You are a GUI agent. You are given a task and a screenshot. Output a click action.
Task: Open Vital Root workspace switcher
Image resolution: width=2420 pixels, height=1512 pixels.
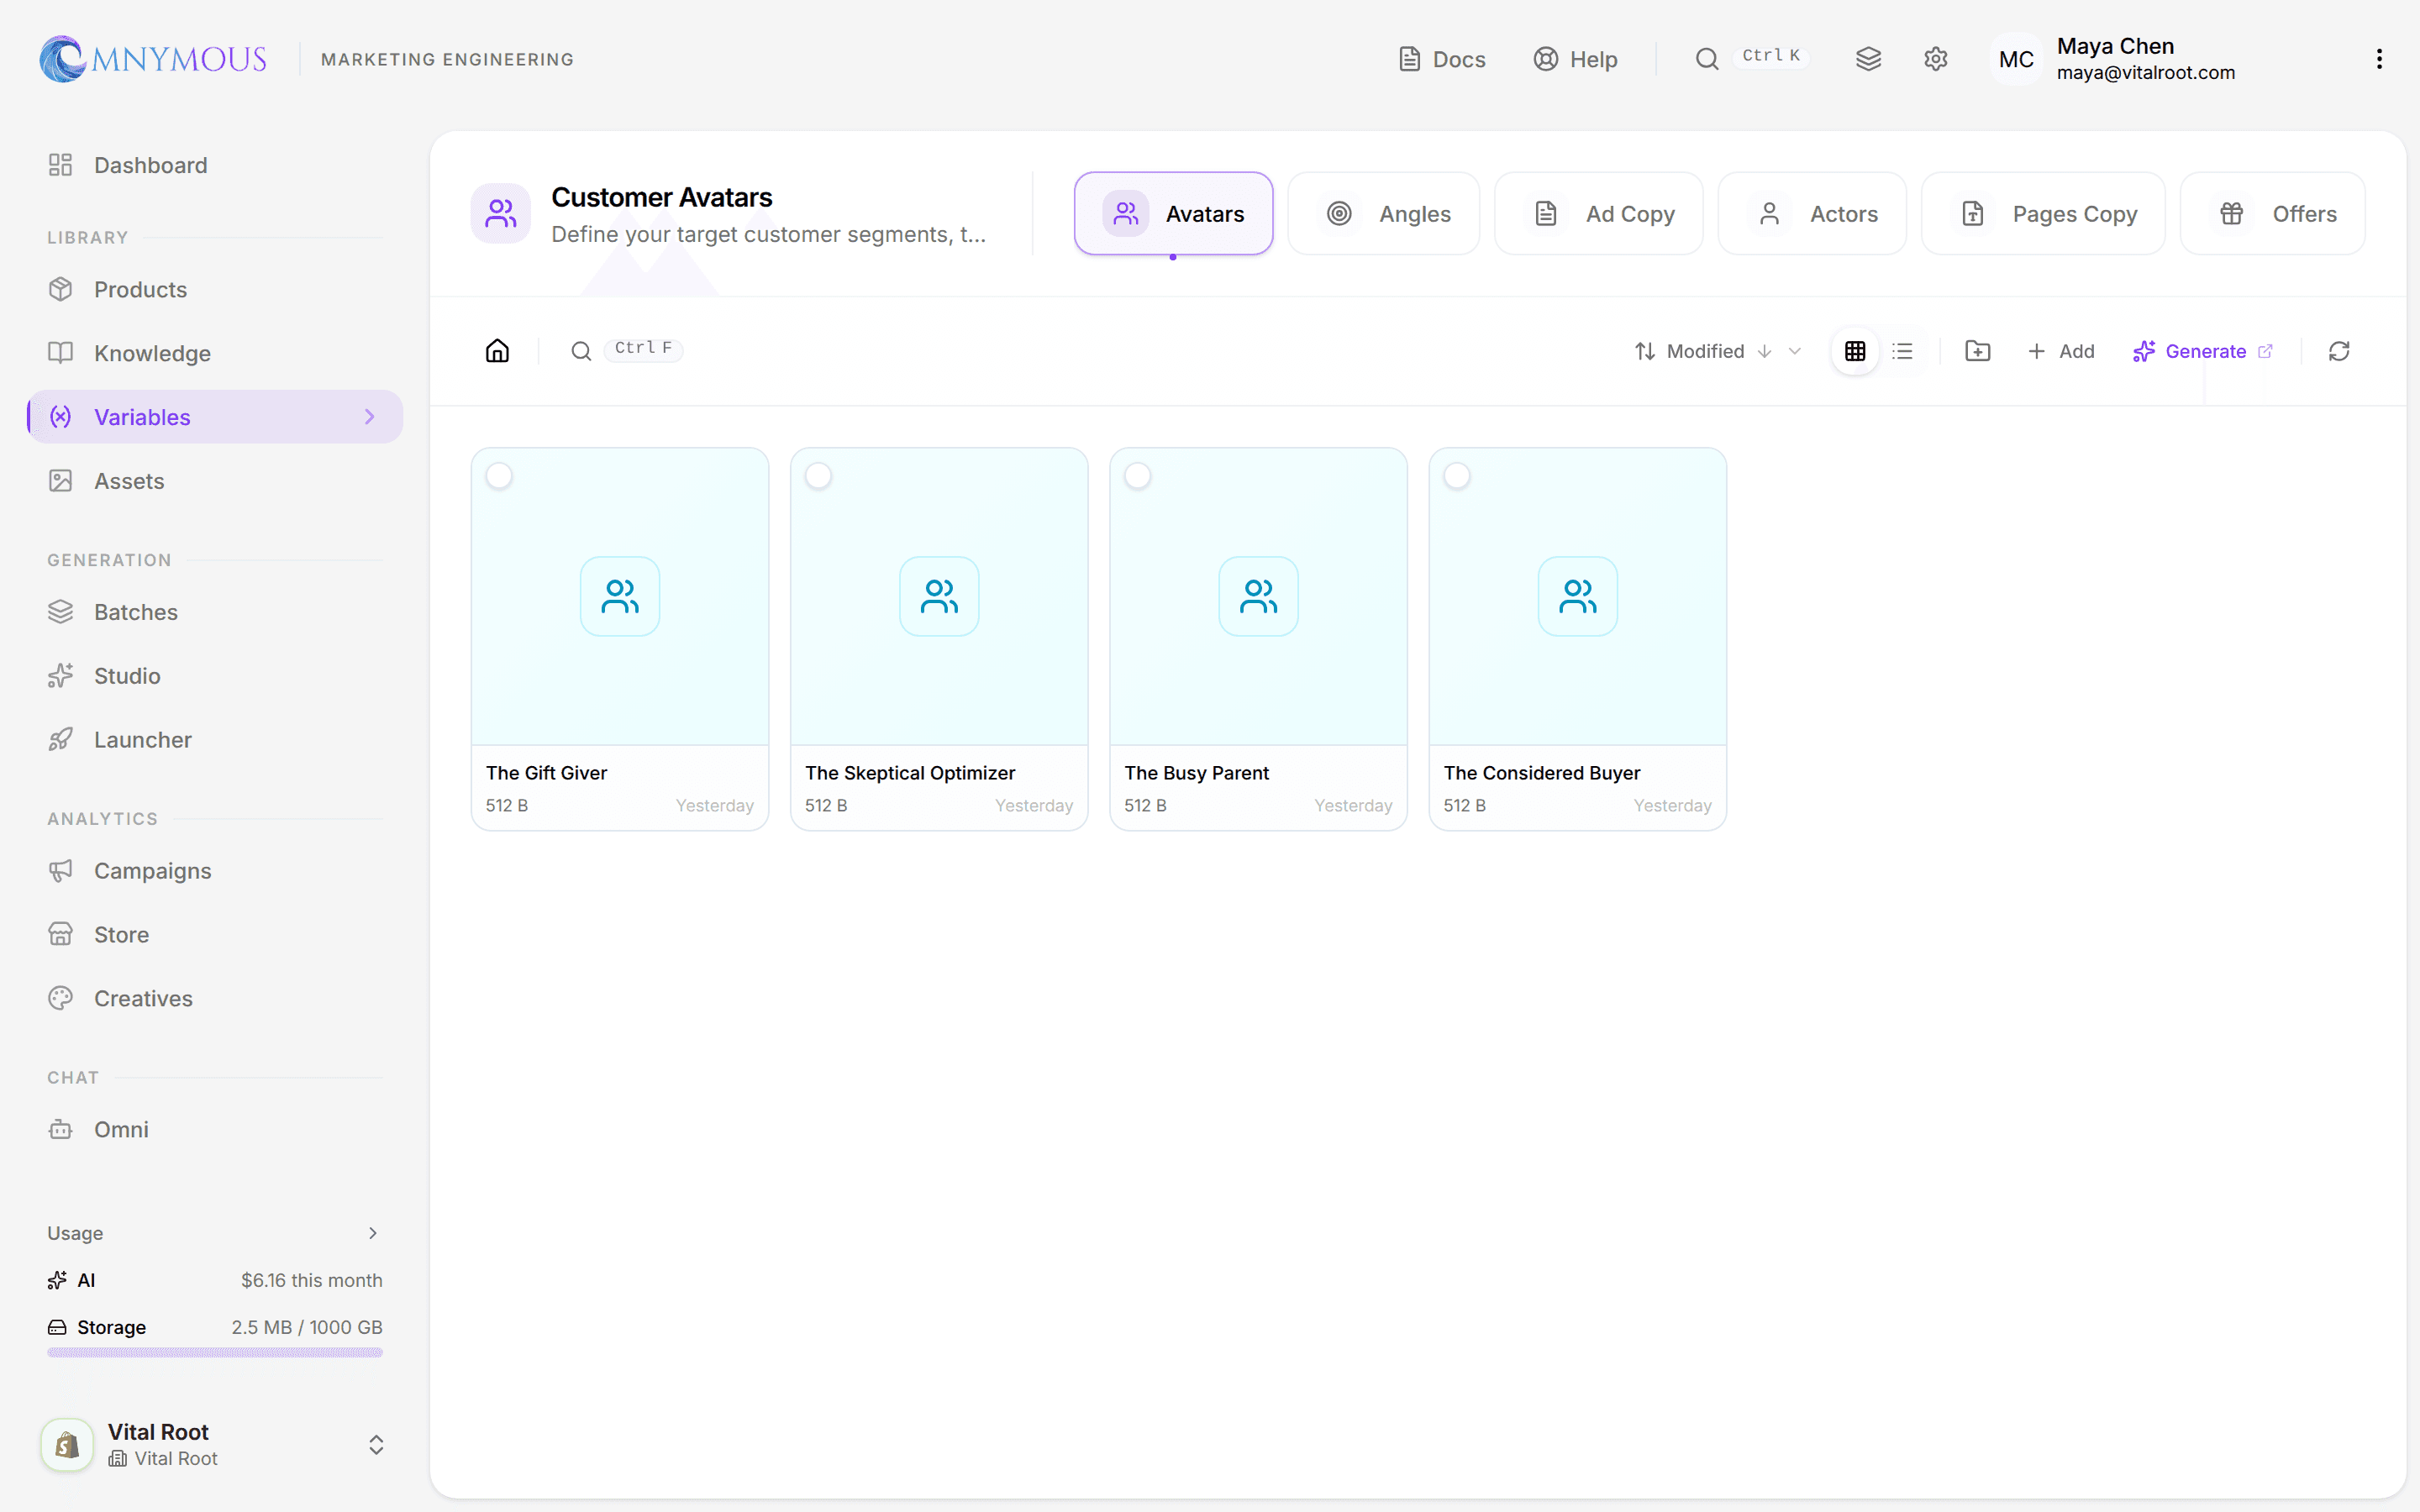376,1444
